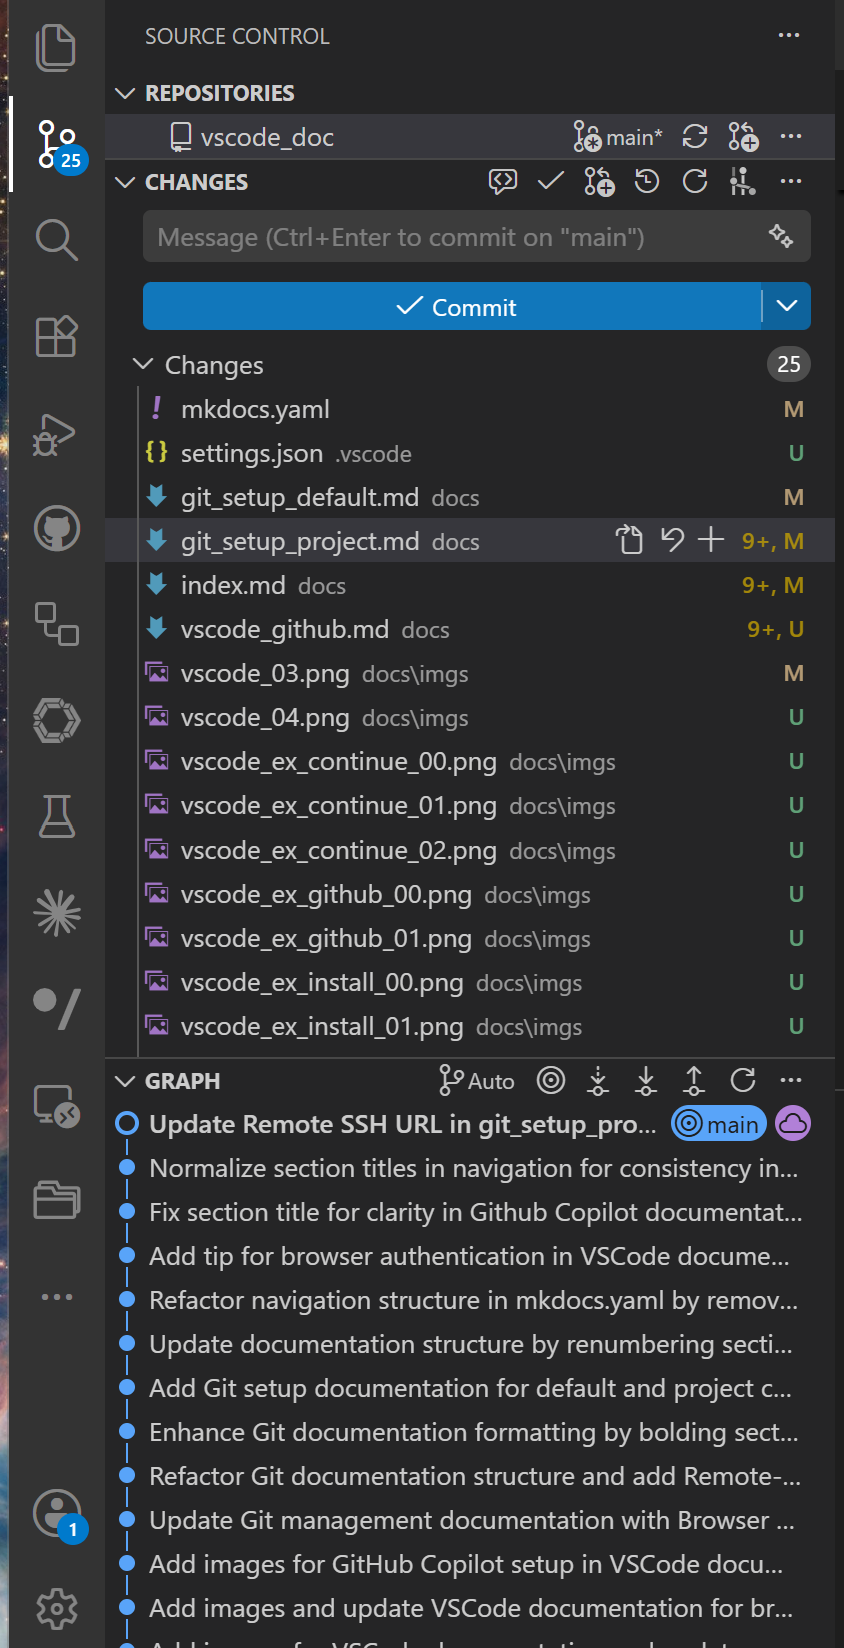The image size is (844, 1648).
Task: Click the main branch label in graph
Action: click(718, 1124)
